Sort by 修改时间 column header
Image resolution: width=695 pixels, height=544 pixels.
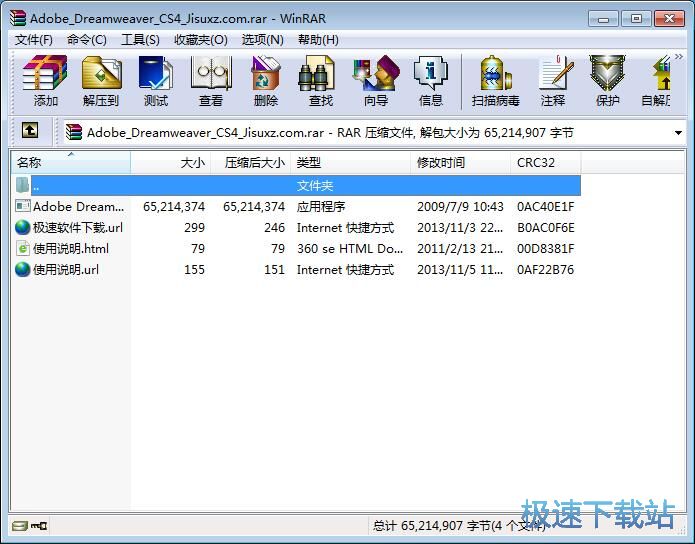(x=461, y=162)
